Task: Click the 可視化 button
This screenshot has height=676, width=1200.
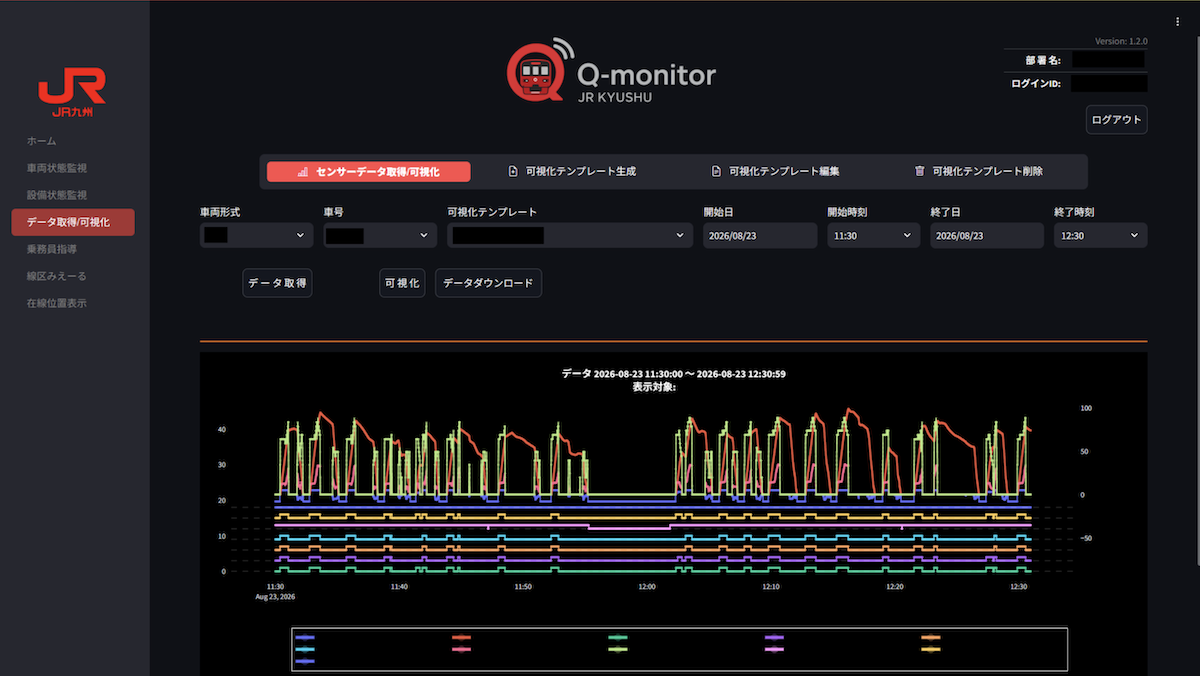Action: point(403,284)
